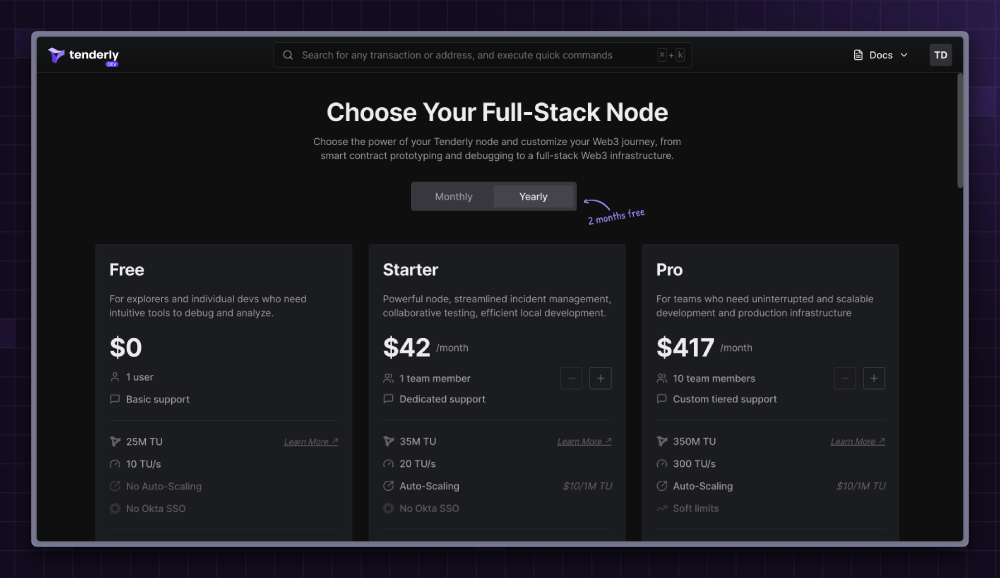Screen dimensions: 1000x578
Task: Click the node icon beside '350M TU'
Action: [x=662, y=441]
